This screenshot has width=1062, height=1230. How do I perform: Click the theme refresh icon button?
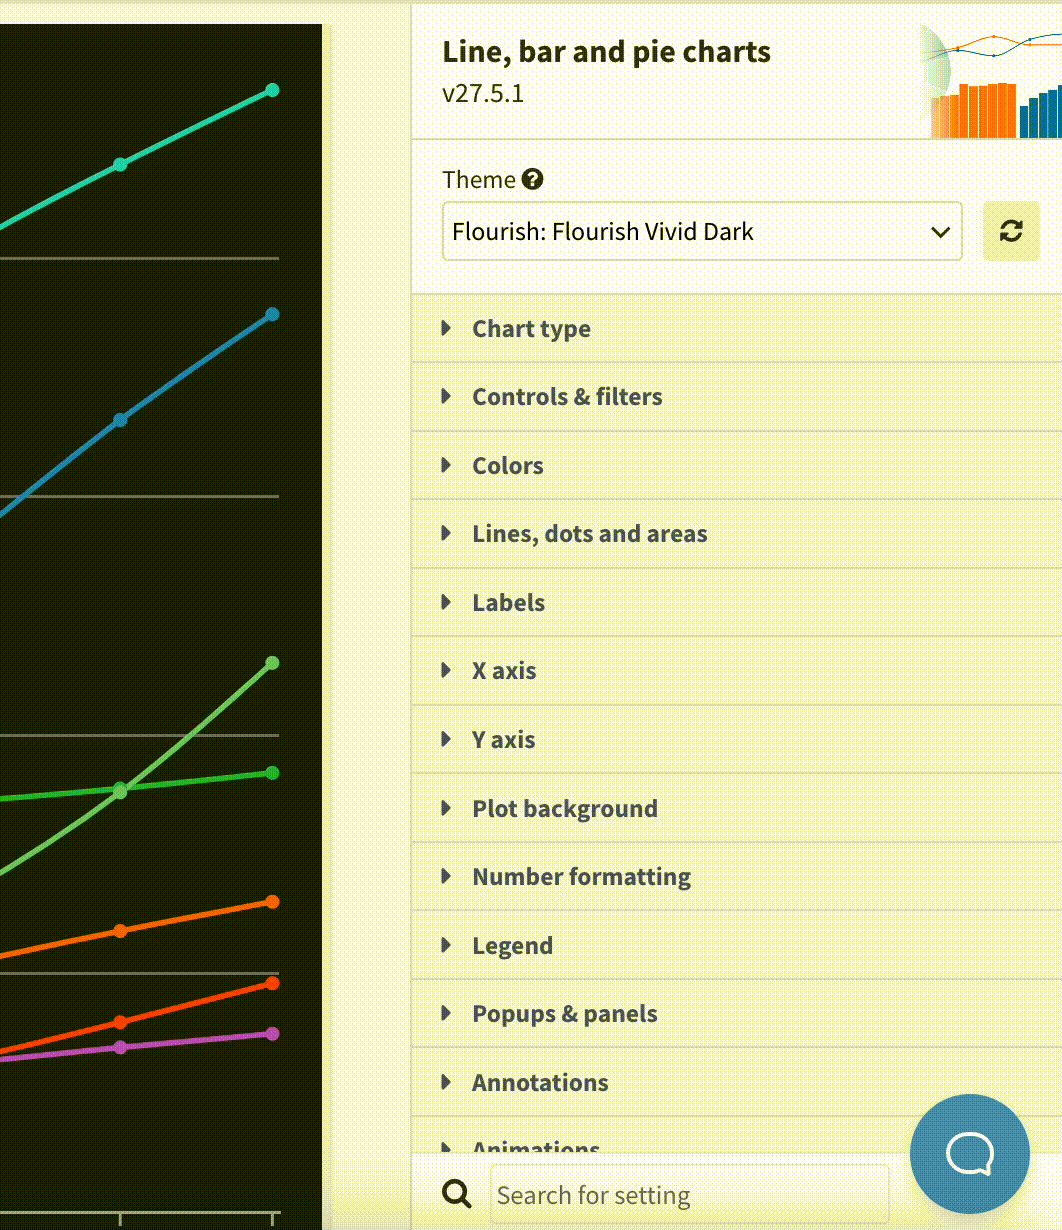pos(1011,231)
